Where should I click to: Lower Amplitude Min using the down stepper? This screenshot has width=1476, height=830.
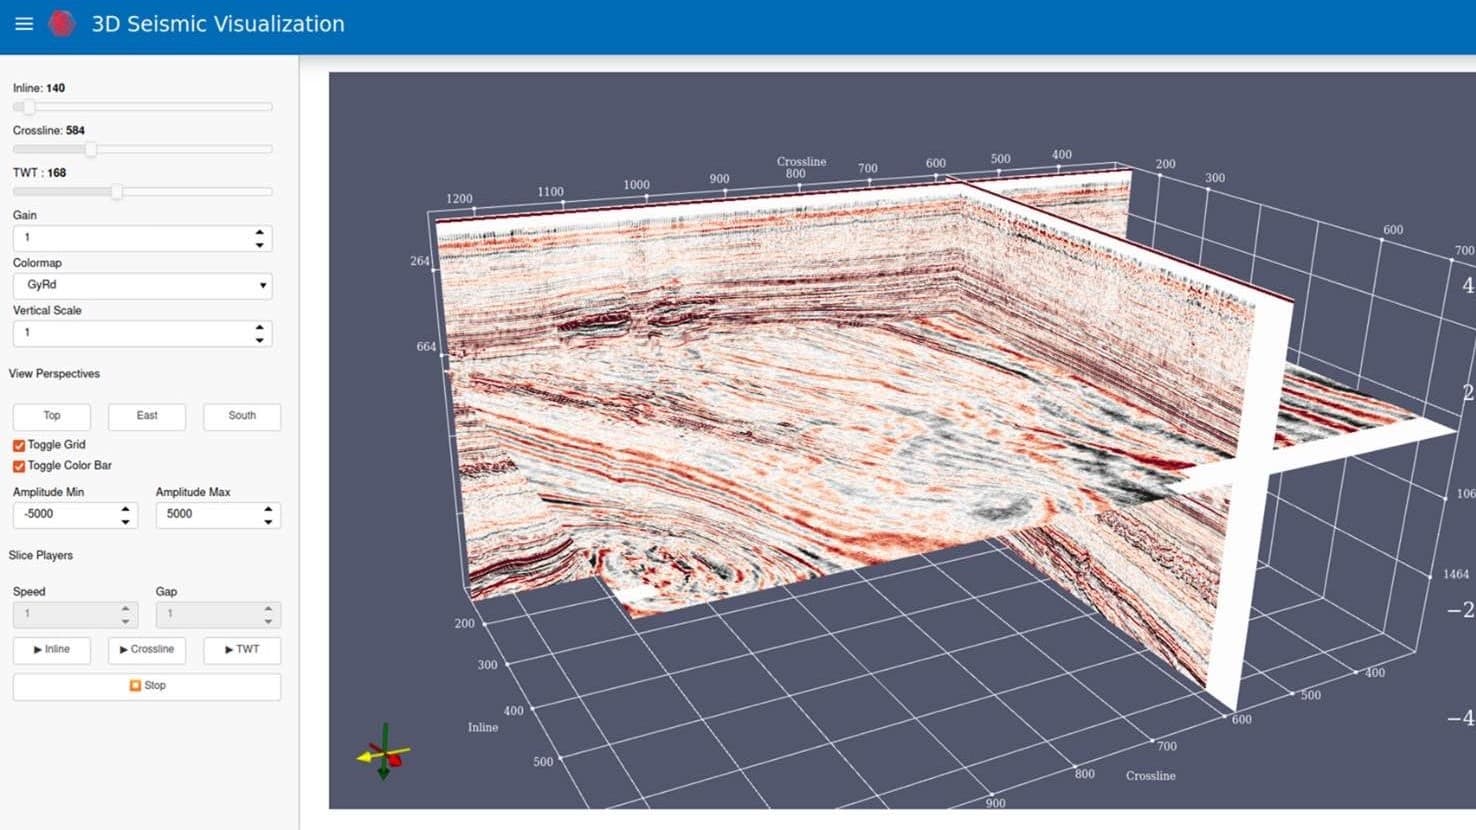pos(124,520)
